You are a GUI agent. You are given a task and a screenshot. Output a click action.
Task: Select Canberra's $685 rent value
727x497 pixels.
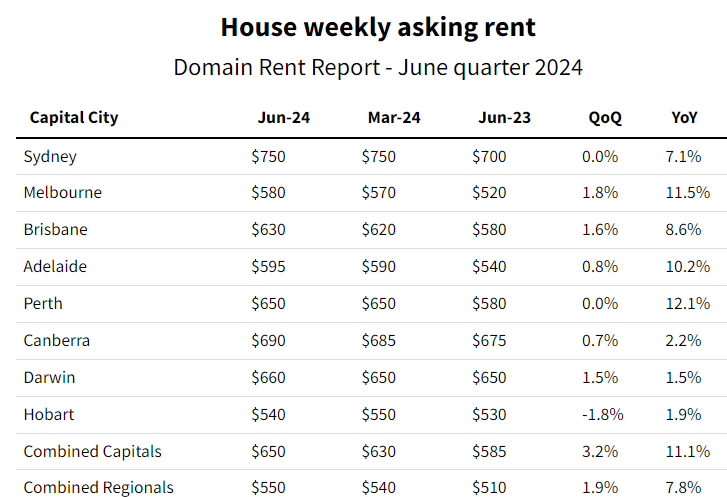point(379,340)
